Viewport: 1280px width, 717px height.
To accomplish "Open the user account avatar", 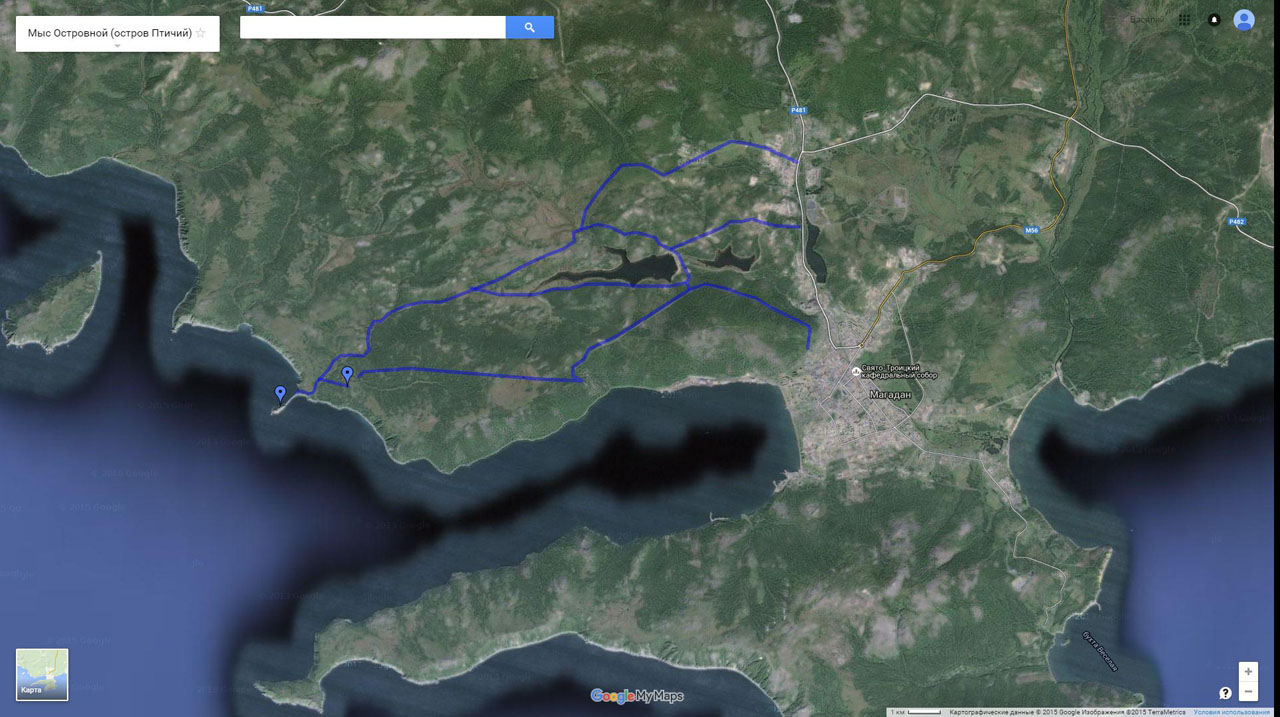I will click(x=1244, y=19).
